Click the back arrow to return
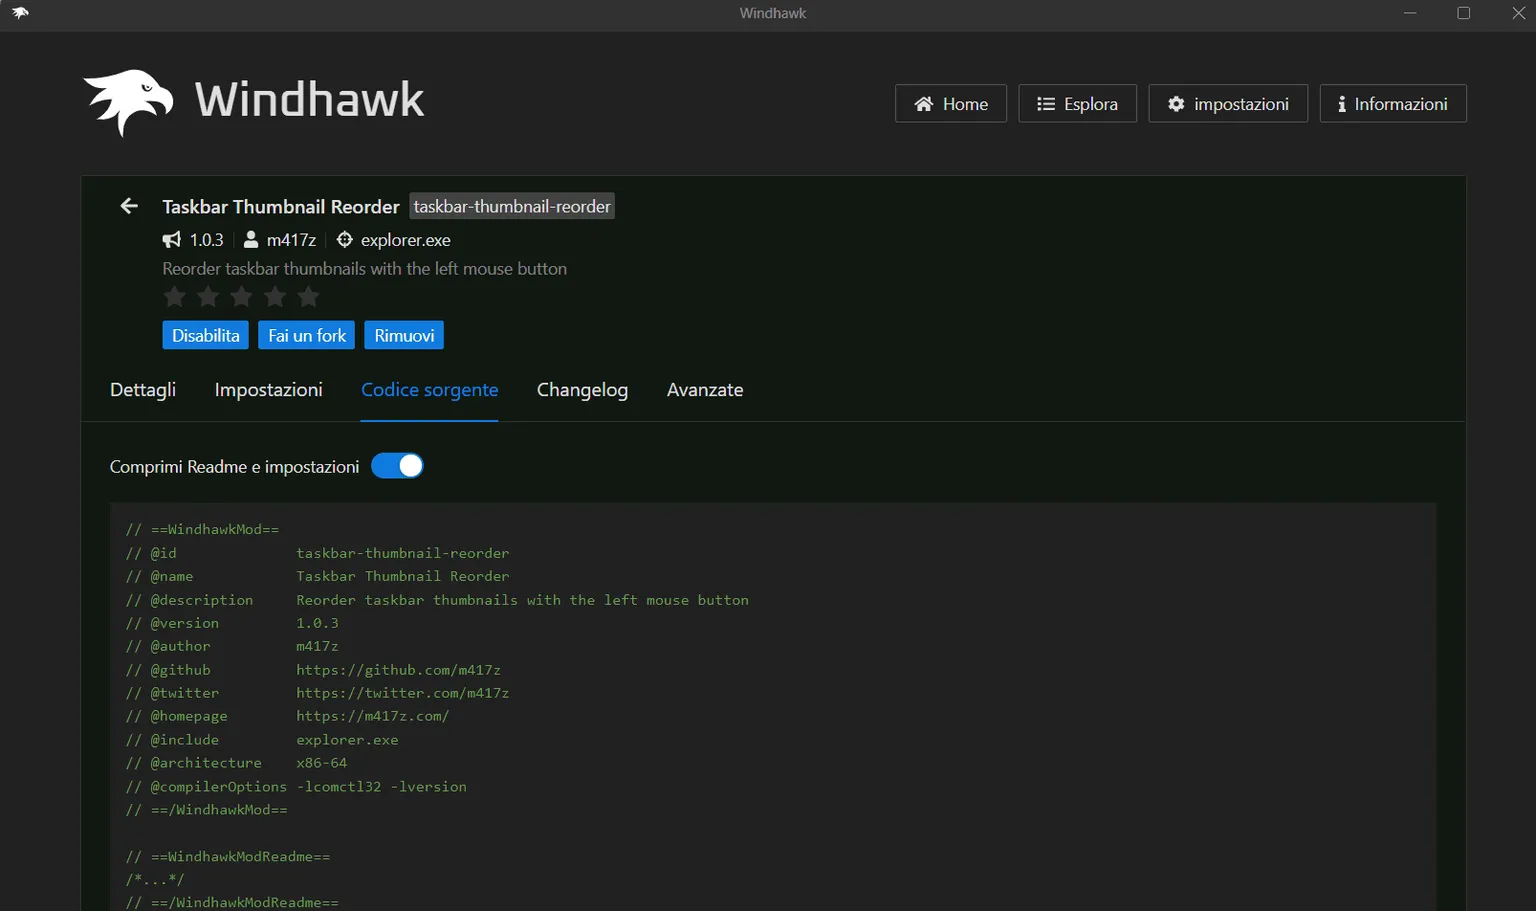The image size is (1536, 911). pyautogui.click(x=128, y=205)
